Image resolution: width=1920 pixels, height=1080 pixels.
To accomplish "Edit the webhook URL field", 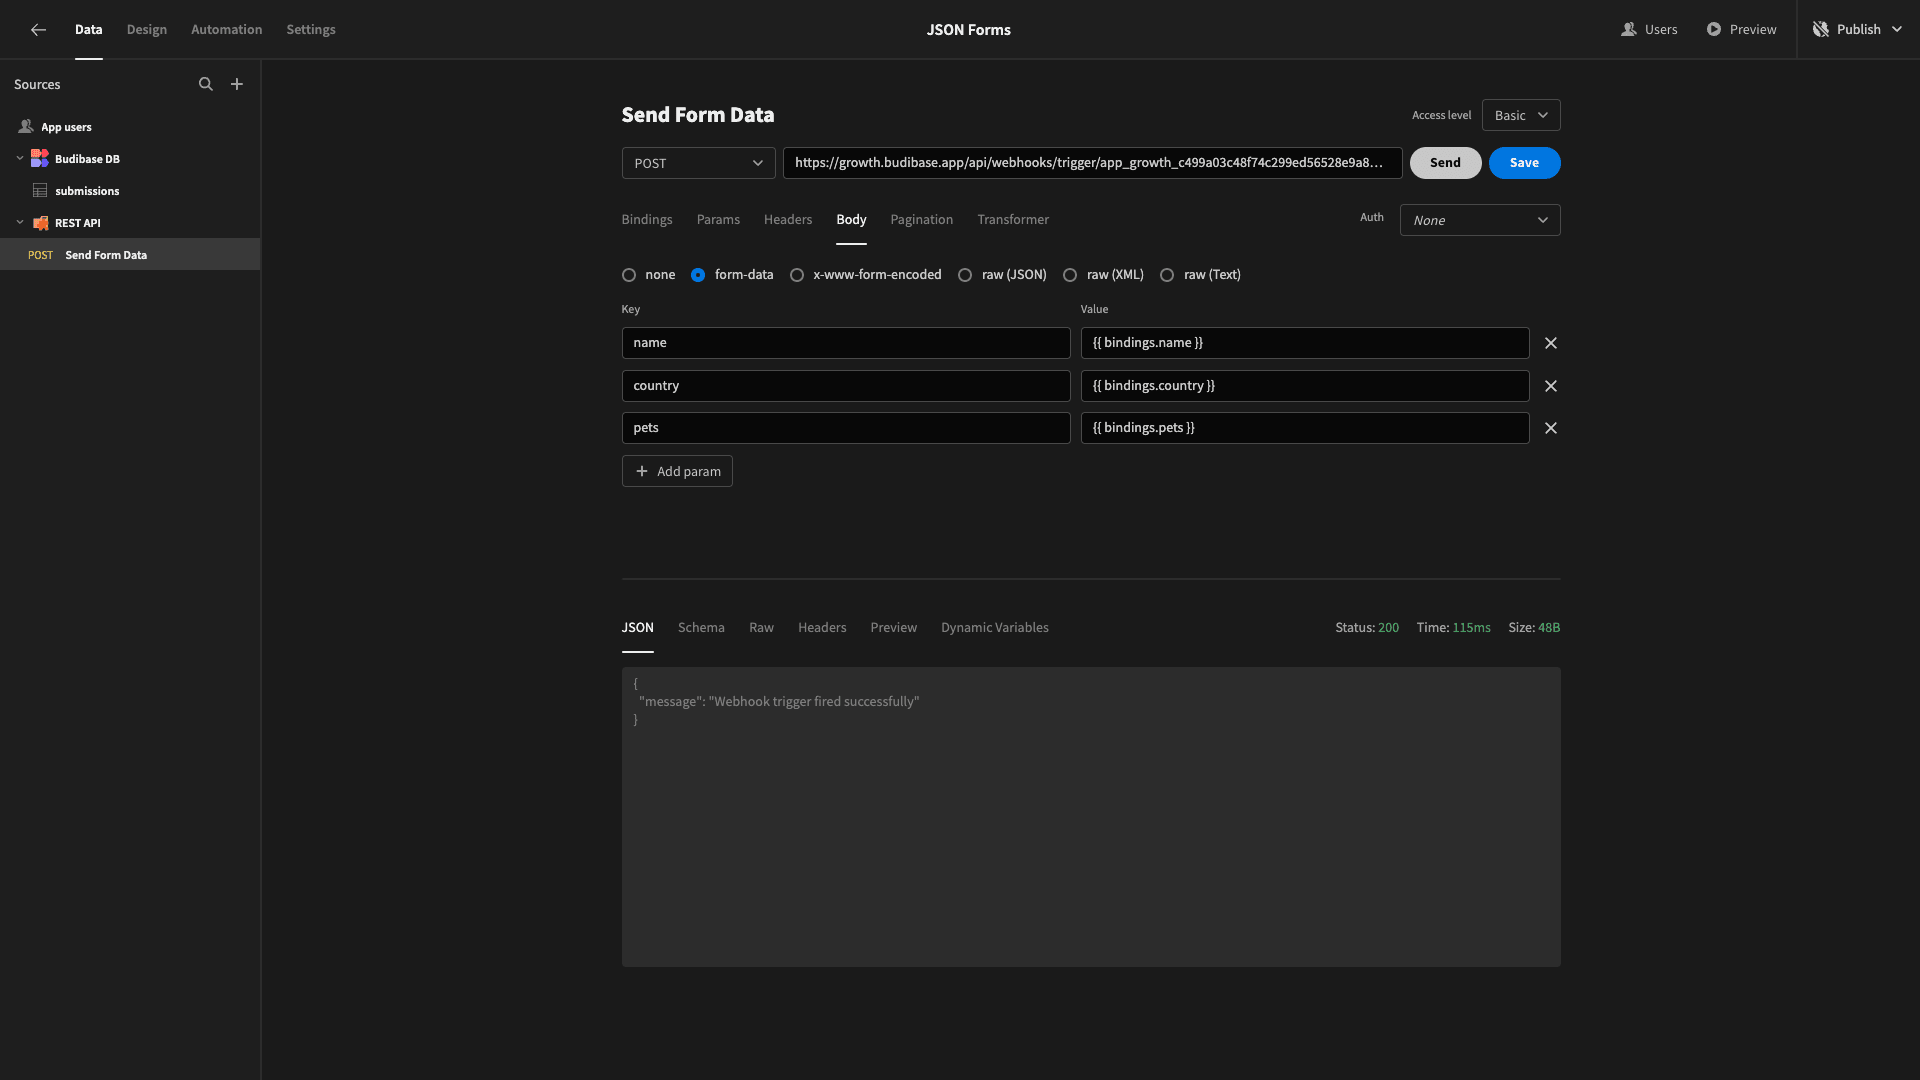I will (x=1092, y=163).
